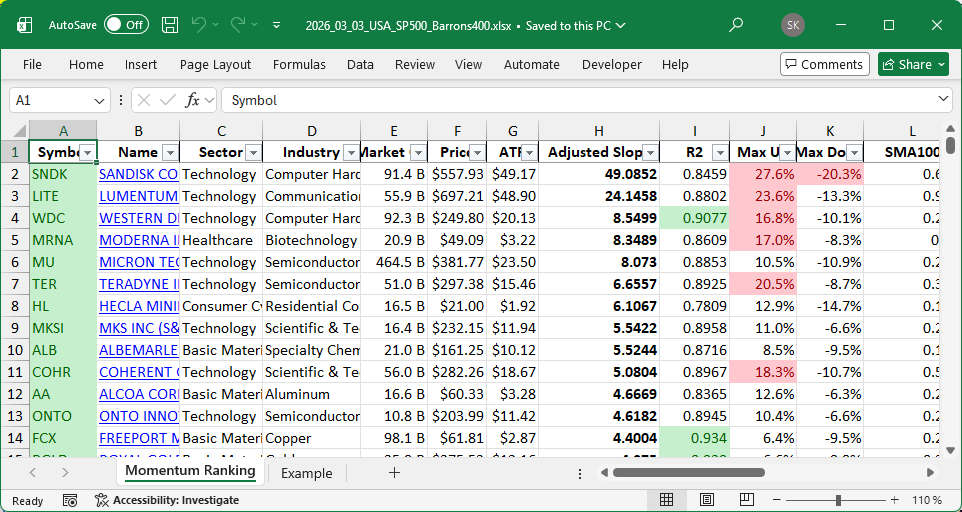Click the Insert Function fx icon
The width and height of the screenshot is (962, 512).
point(193,100)
